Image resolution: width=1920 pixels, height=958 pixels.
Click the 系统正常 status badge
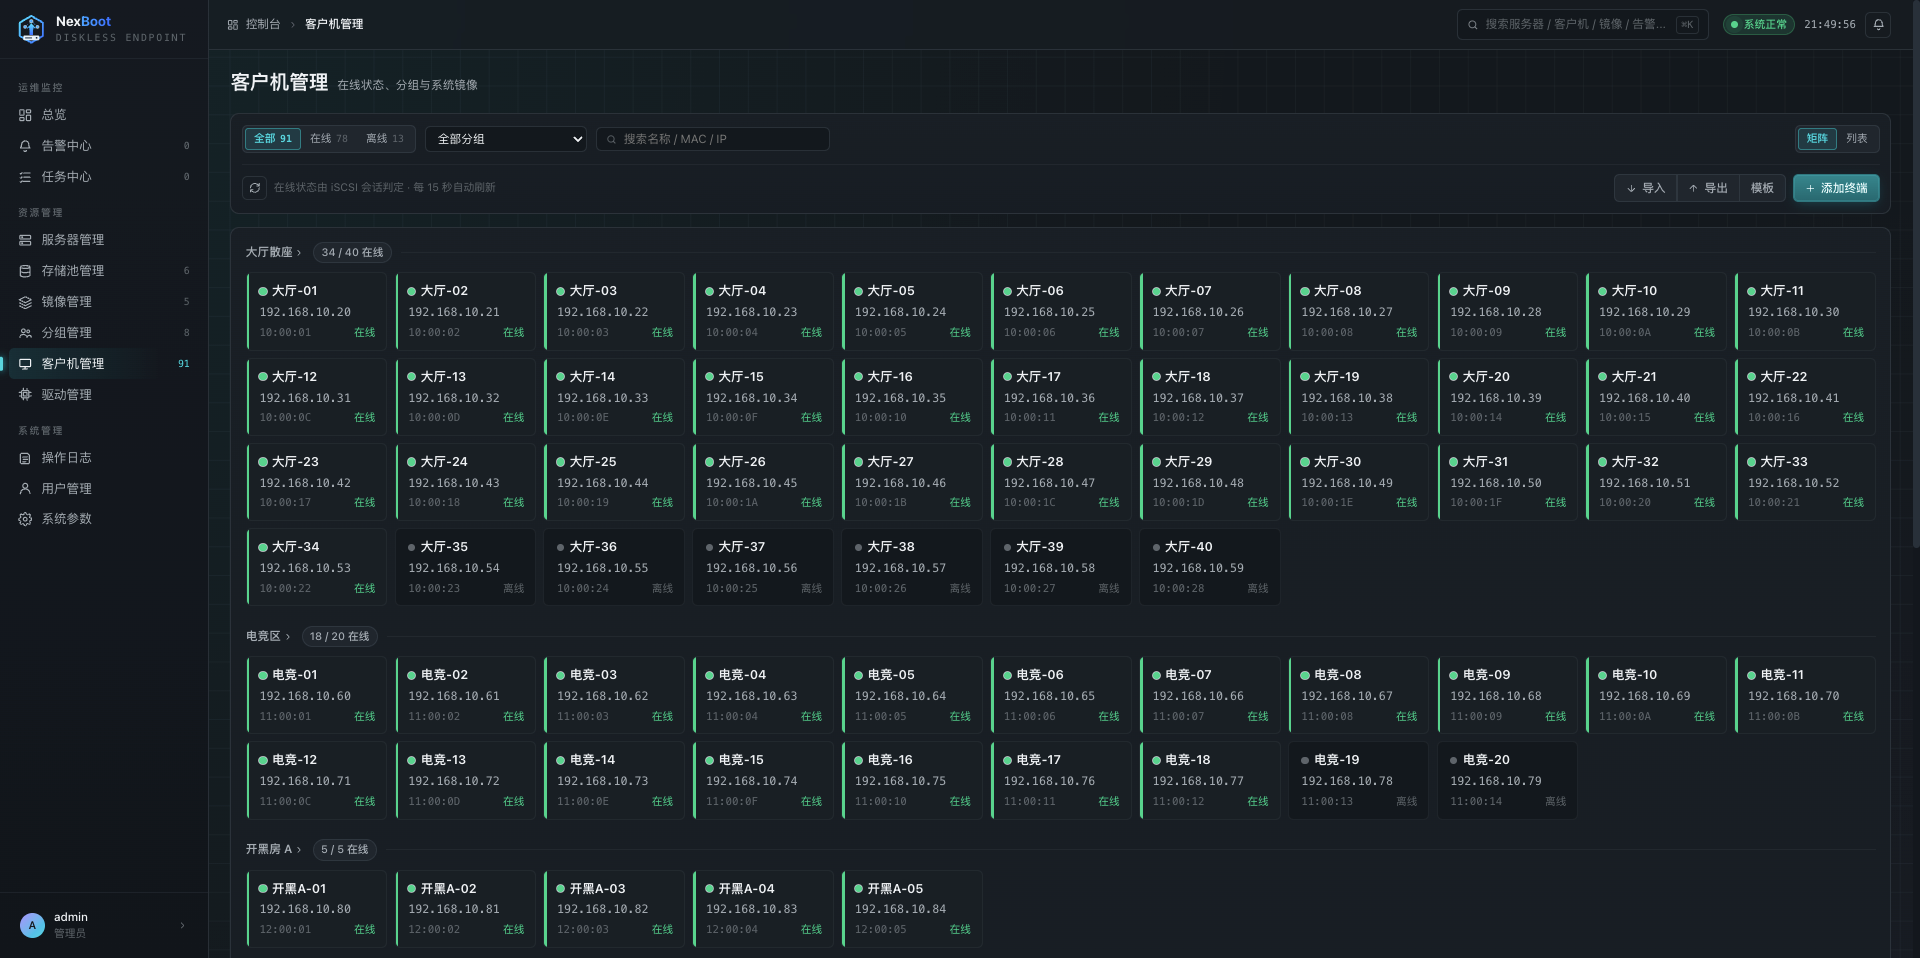pyautogui.click(x=1758, y=24)
